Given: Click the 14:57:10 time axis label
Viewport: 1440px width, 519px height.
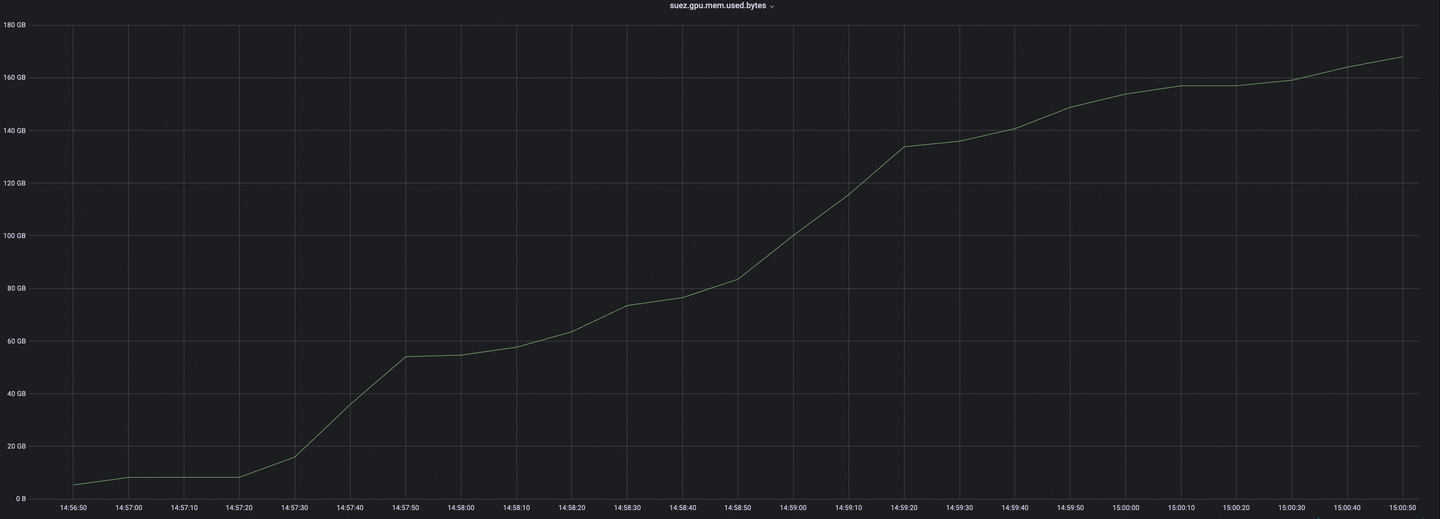Looking at the screenshot, I should [x=184, y=508].
